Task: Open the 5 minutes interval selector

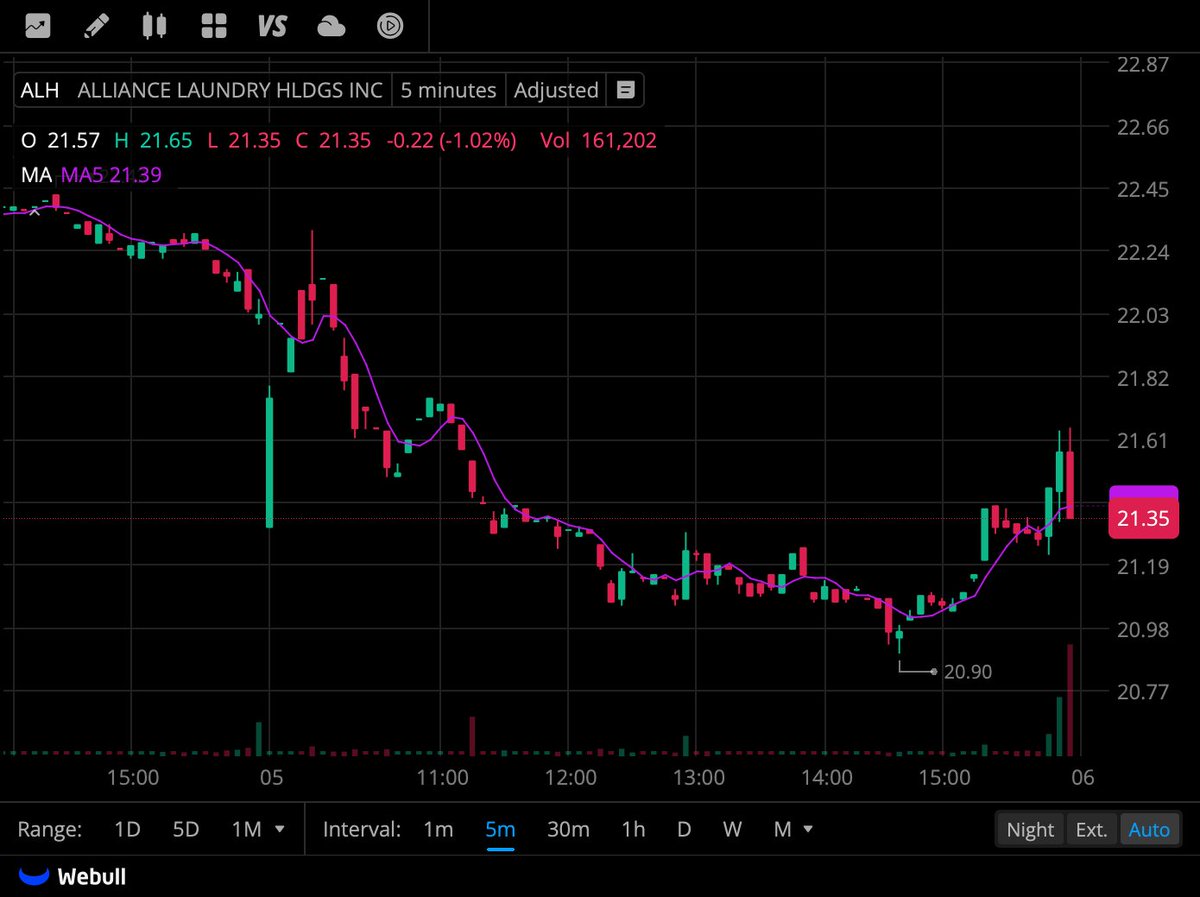Action: (449, 90)
